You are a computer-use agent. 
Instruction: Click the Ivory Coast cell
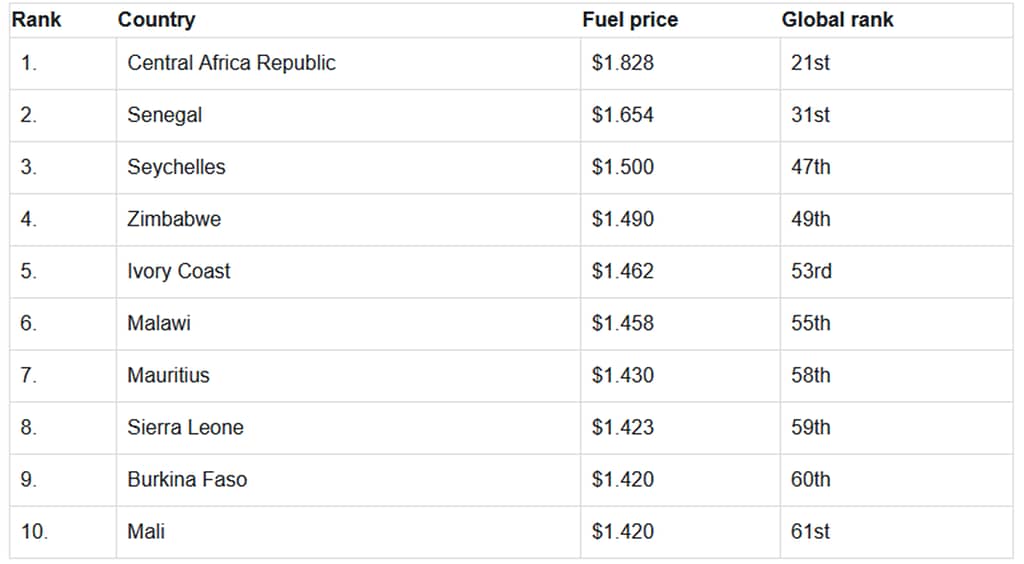click(178, 271)
